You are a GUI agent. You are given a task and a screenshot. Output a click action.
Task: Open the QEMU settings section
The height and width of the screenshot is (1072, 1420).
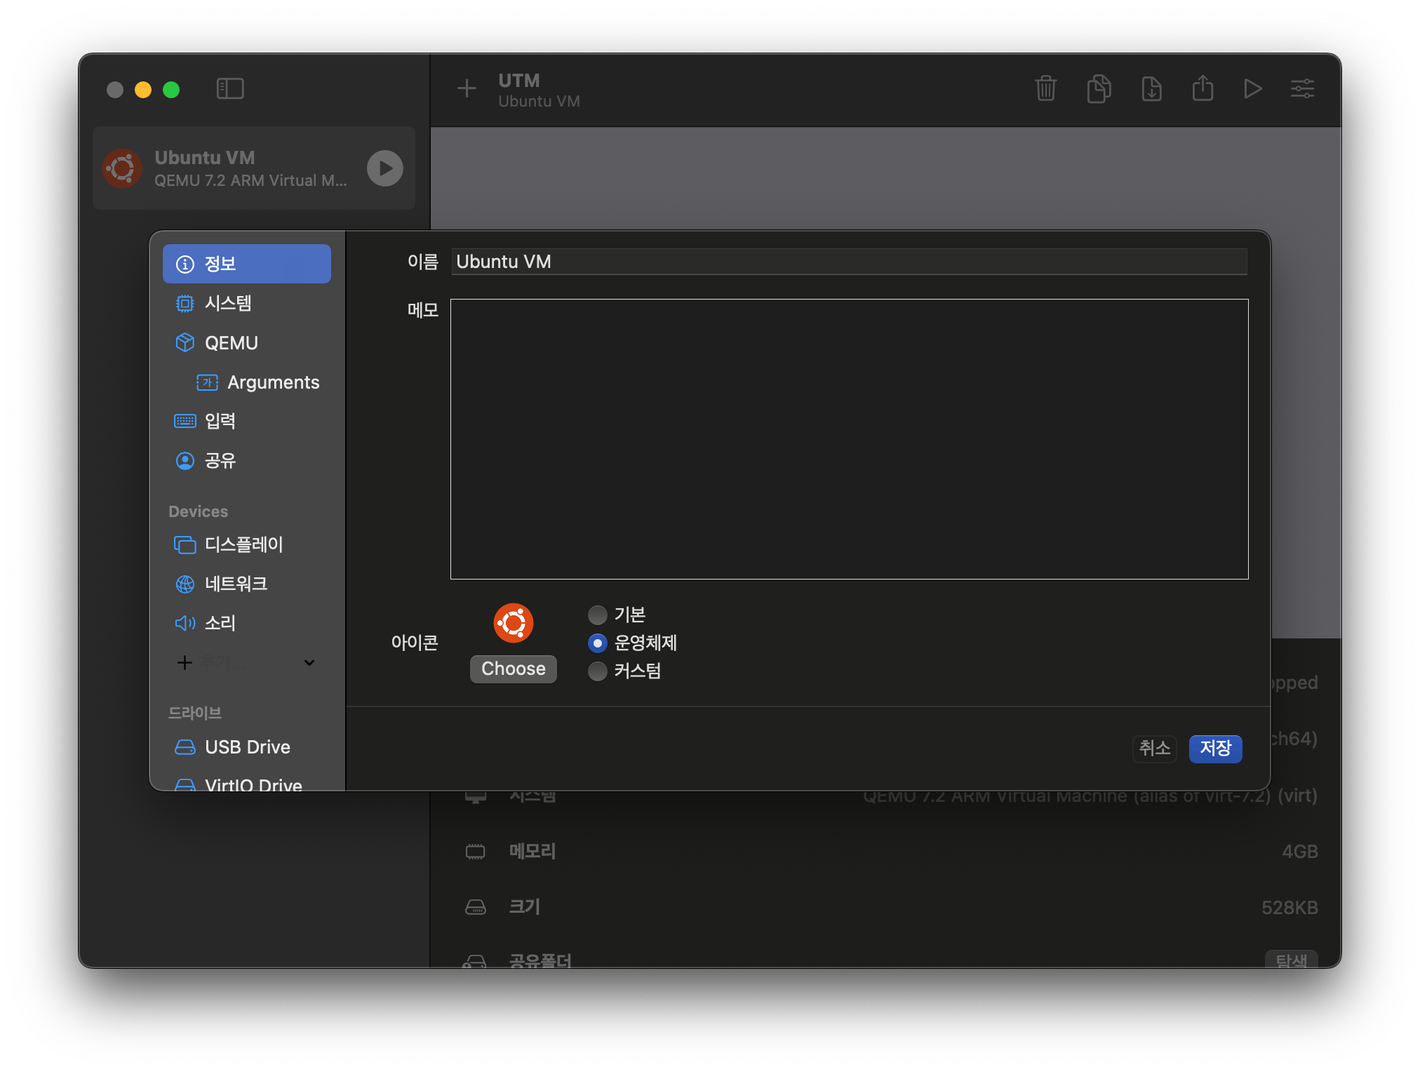[247, 343]
